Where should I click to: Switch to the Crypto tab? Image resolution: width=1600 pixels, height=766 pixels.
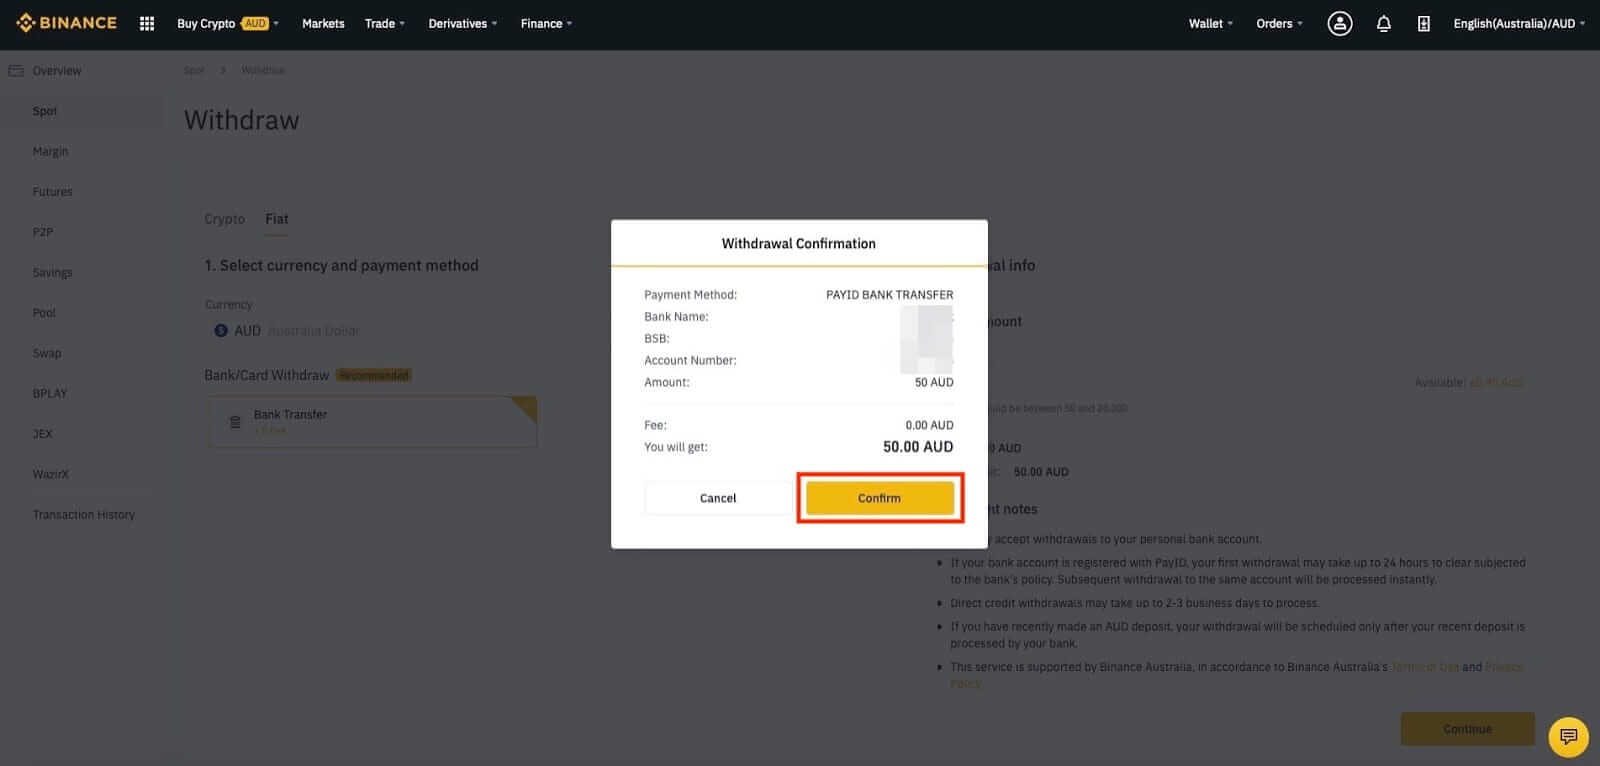pos(224,219)
